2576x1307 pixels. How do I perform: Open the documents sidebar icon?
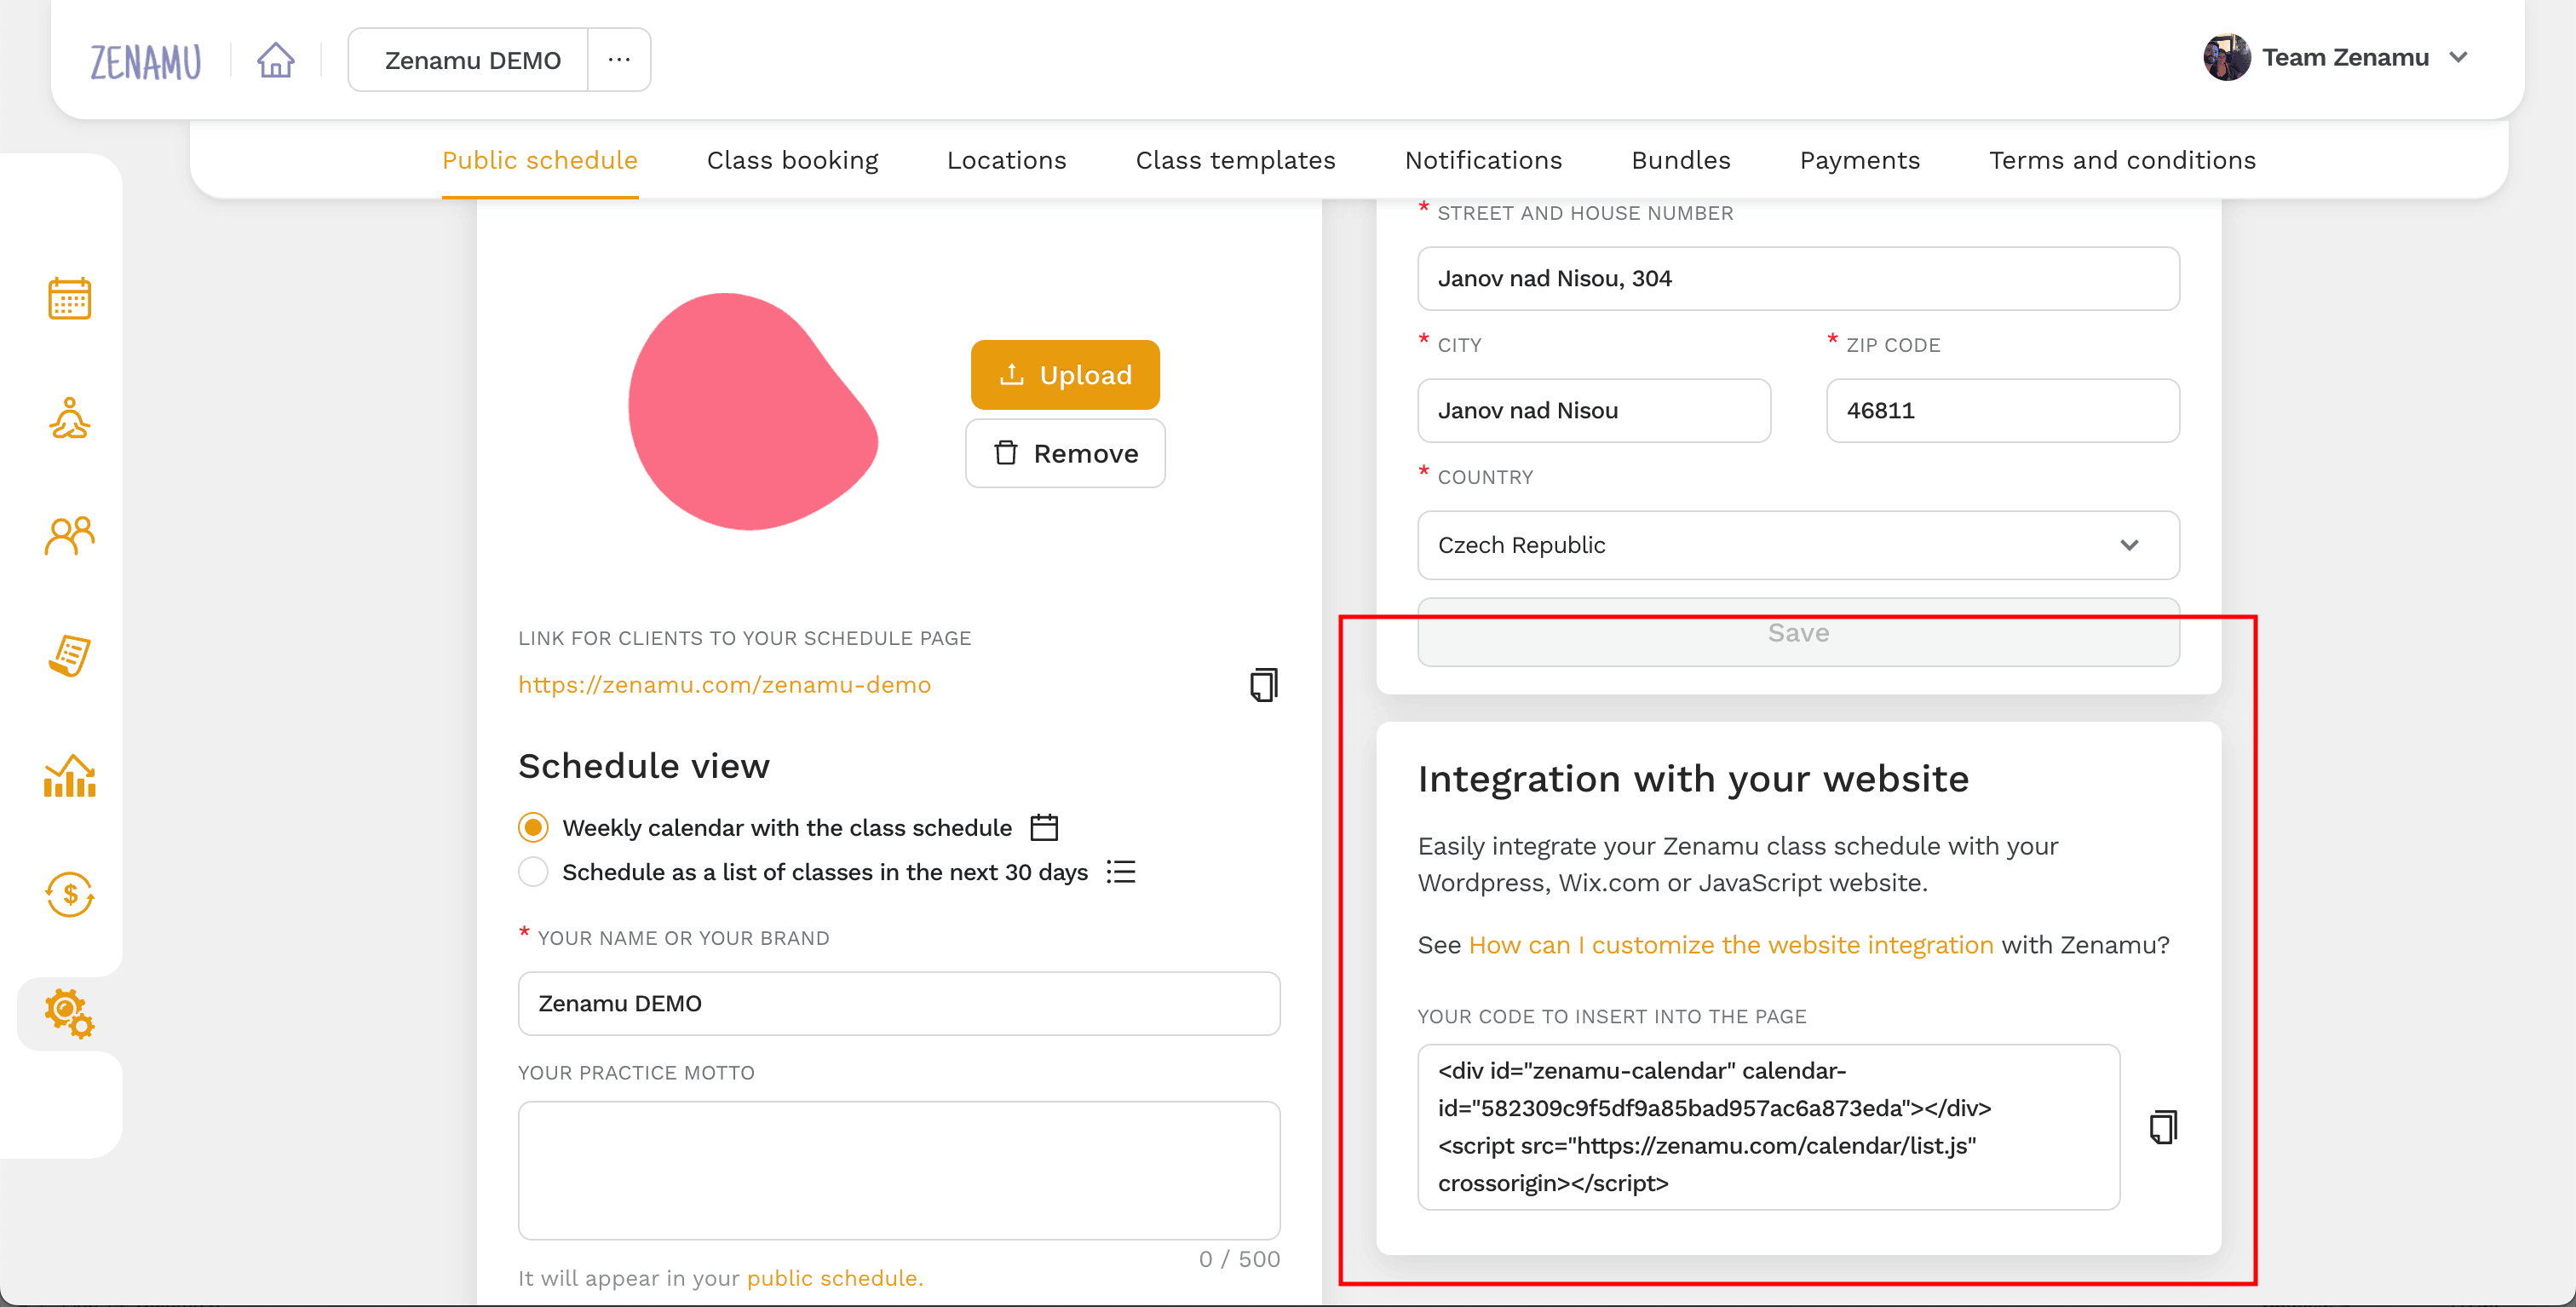point(69,655)
